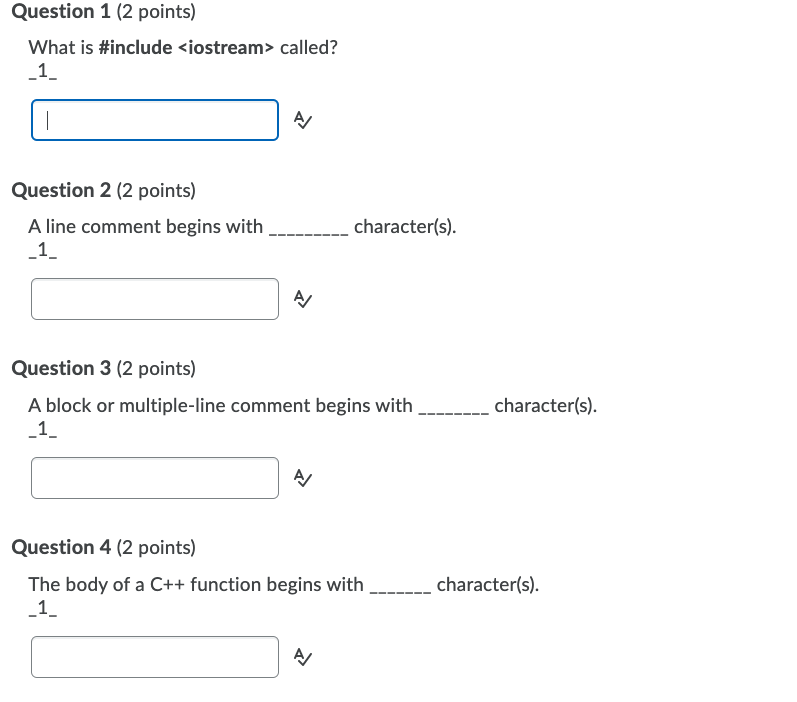This screenshot has height=702, width=797.
Task: Click 'The body of a C++ function' prompt
Action: 195,585
